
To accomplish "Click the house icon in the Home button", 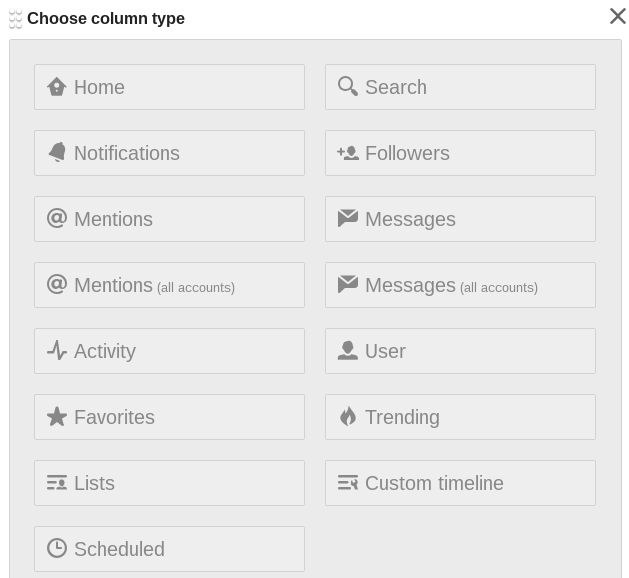I will click(x=57, y=87).
